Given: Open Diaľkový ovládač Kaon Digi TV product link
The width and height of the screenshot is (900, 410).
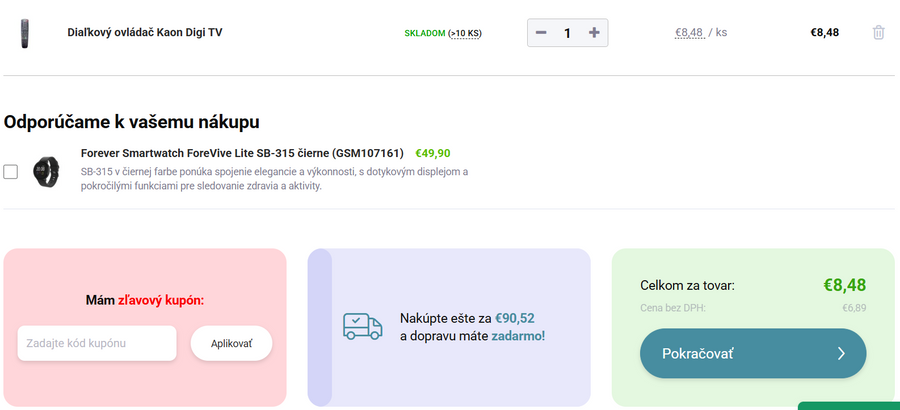Looking at the screenshot, I should click(144, 32).
